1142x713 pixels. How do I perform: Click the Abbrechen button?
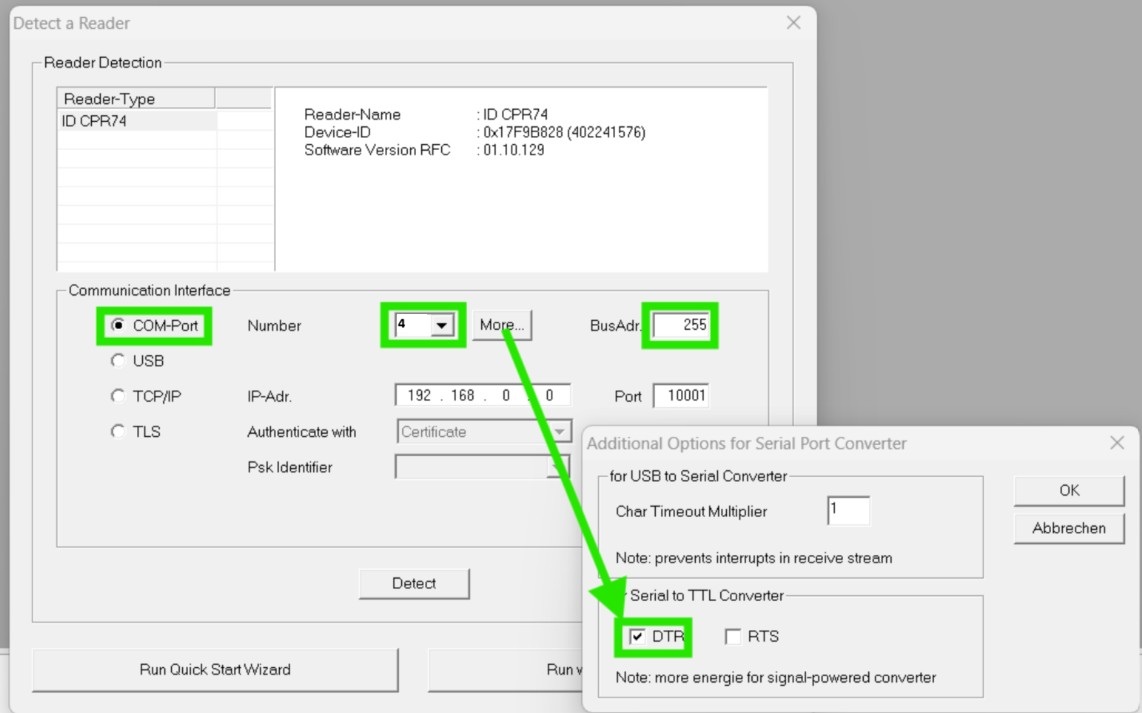(x=1069, y=528)
